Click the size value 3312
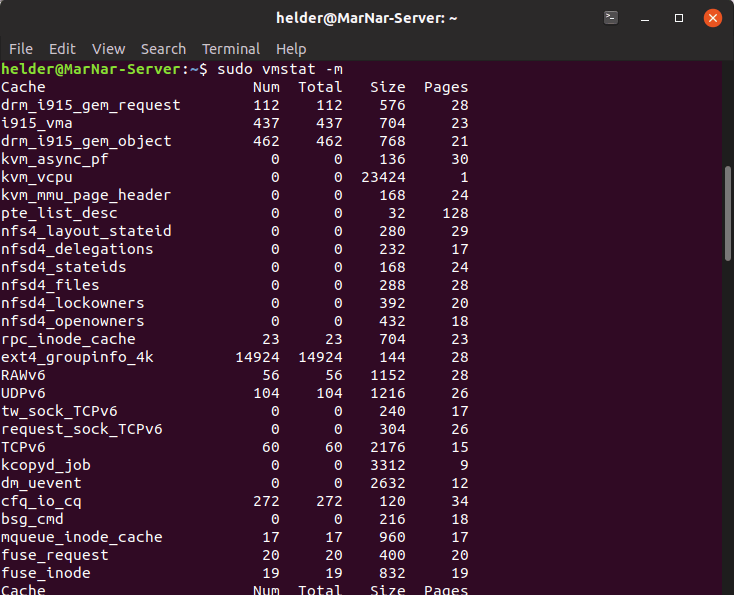The height and width of the screenshot is (595, 734). [x=388, y=465]
